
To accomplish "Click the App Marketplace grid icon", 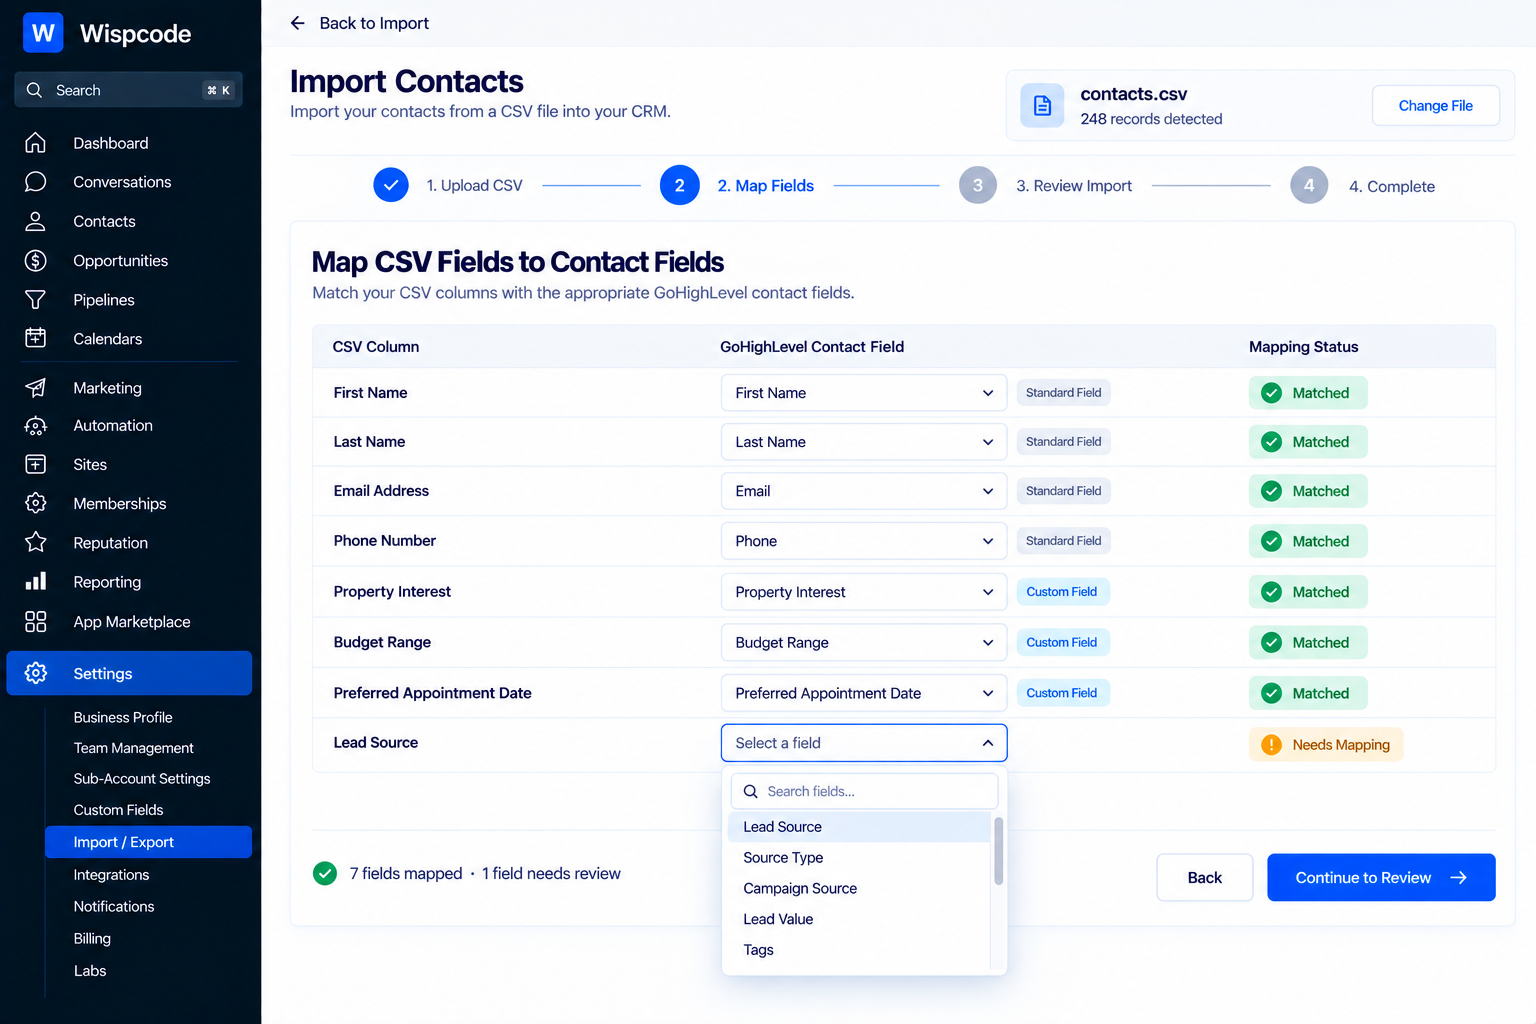I will [35, 622].
